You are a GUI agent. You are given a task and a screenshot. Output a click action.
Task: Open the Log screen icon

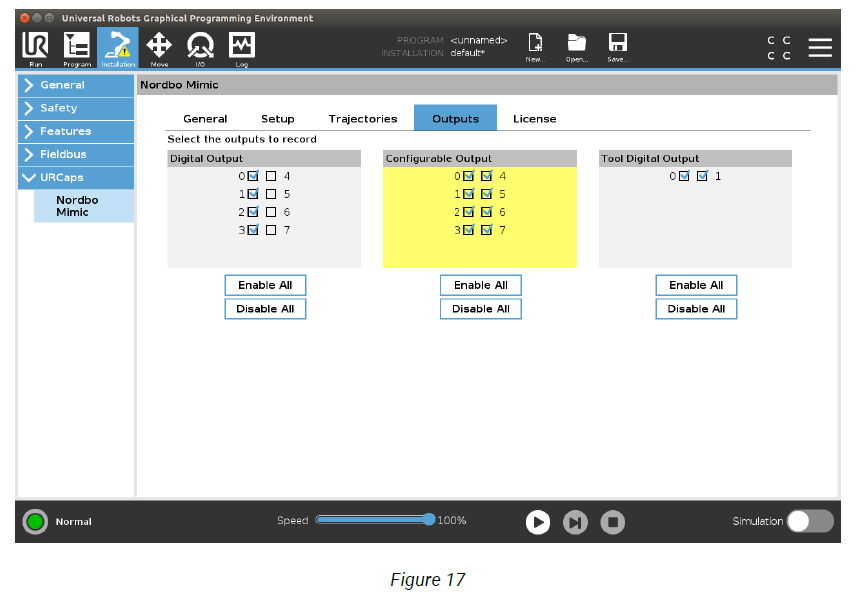coord(242,48)
